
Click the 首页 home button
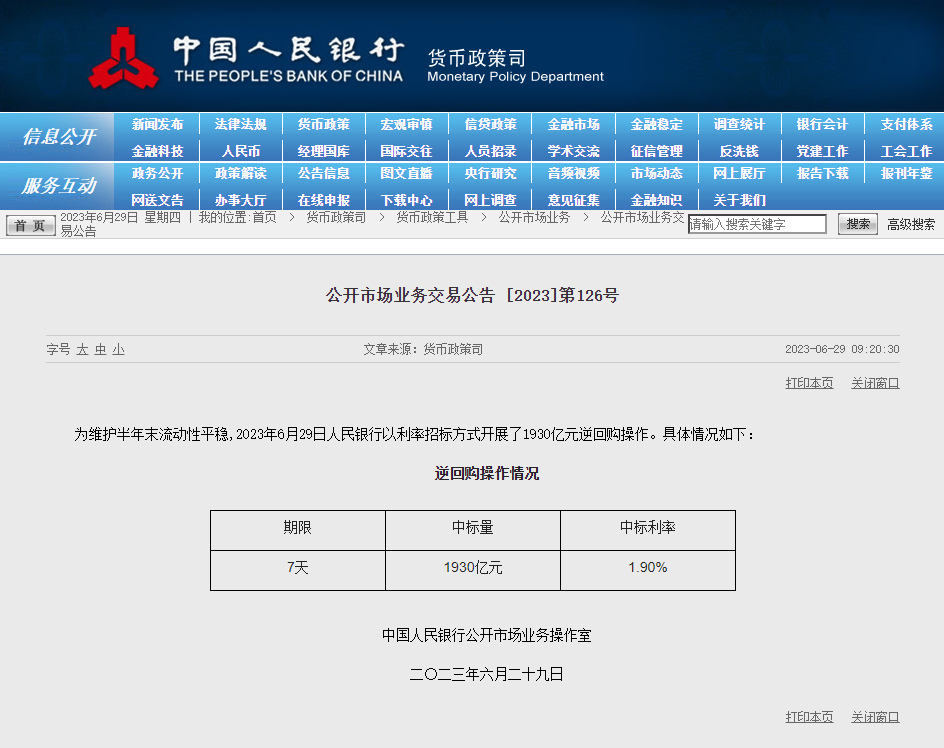30,225
